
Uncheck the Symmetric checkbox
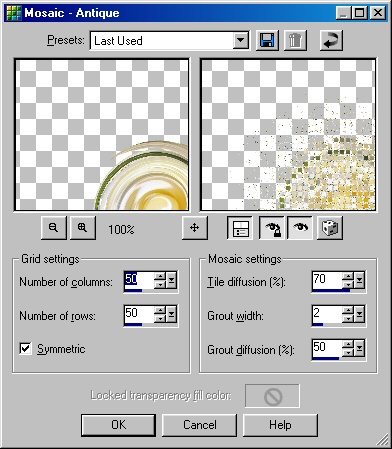point(26,349)
